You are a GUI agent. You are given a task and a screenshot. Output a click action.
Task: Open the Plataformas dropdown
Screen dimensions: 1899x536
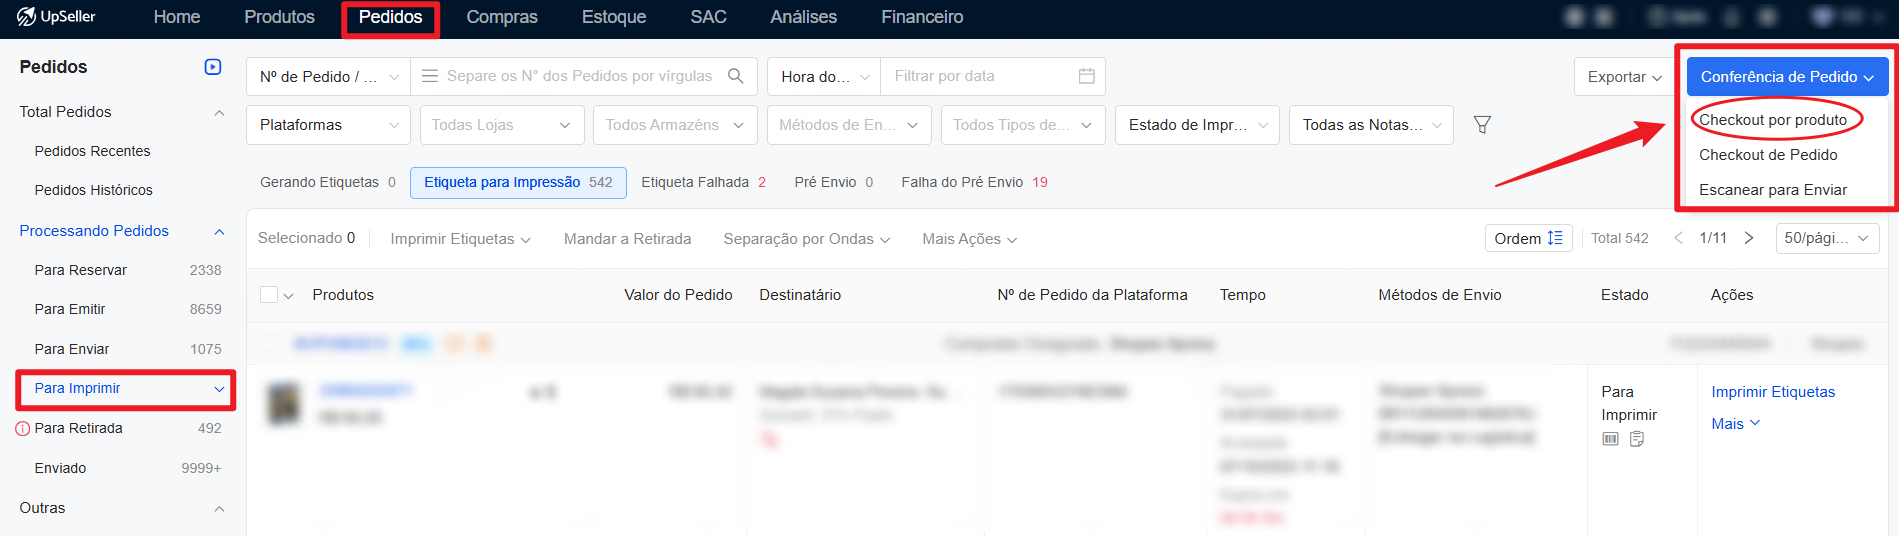pos(328,125)
